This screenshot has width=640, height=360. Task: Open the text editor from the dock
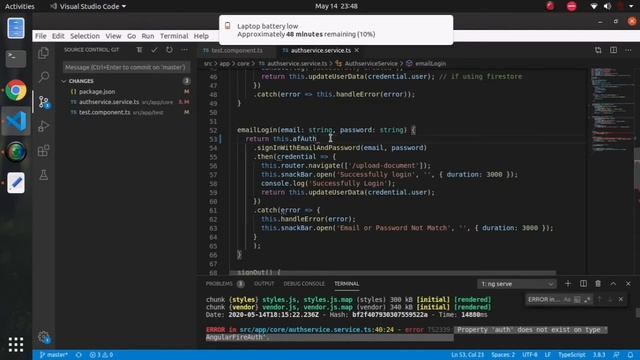[x=16, y=182]
